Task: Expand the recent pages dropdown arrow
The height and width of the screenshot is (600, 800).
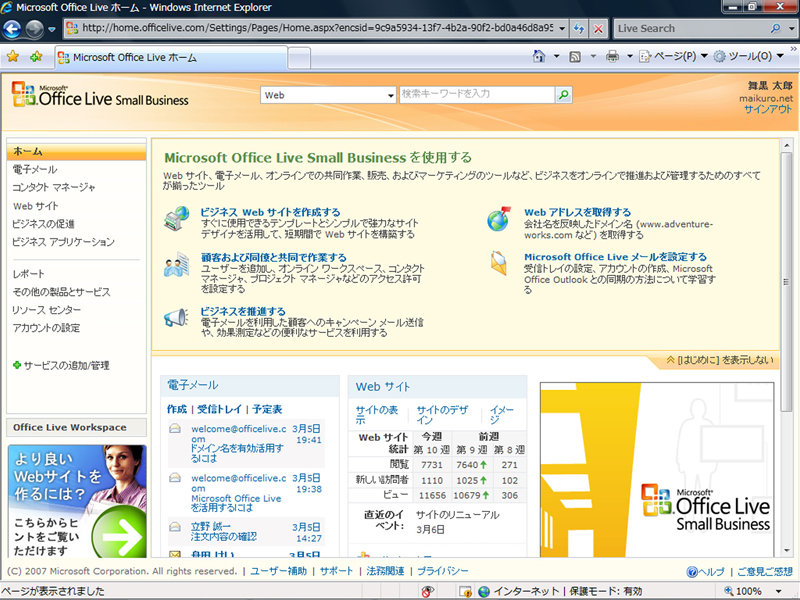Action: click(52, 29)
